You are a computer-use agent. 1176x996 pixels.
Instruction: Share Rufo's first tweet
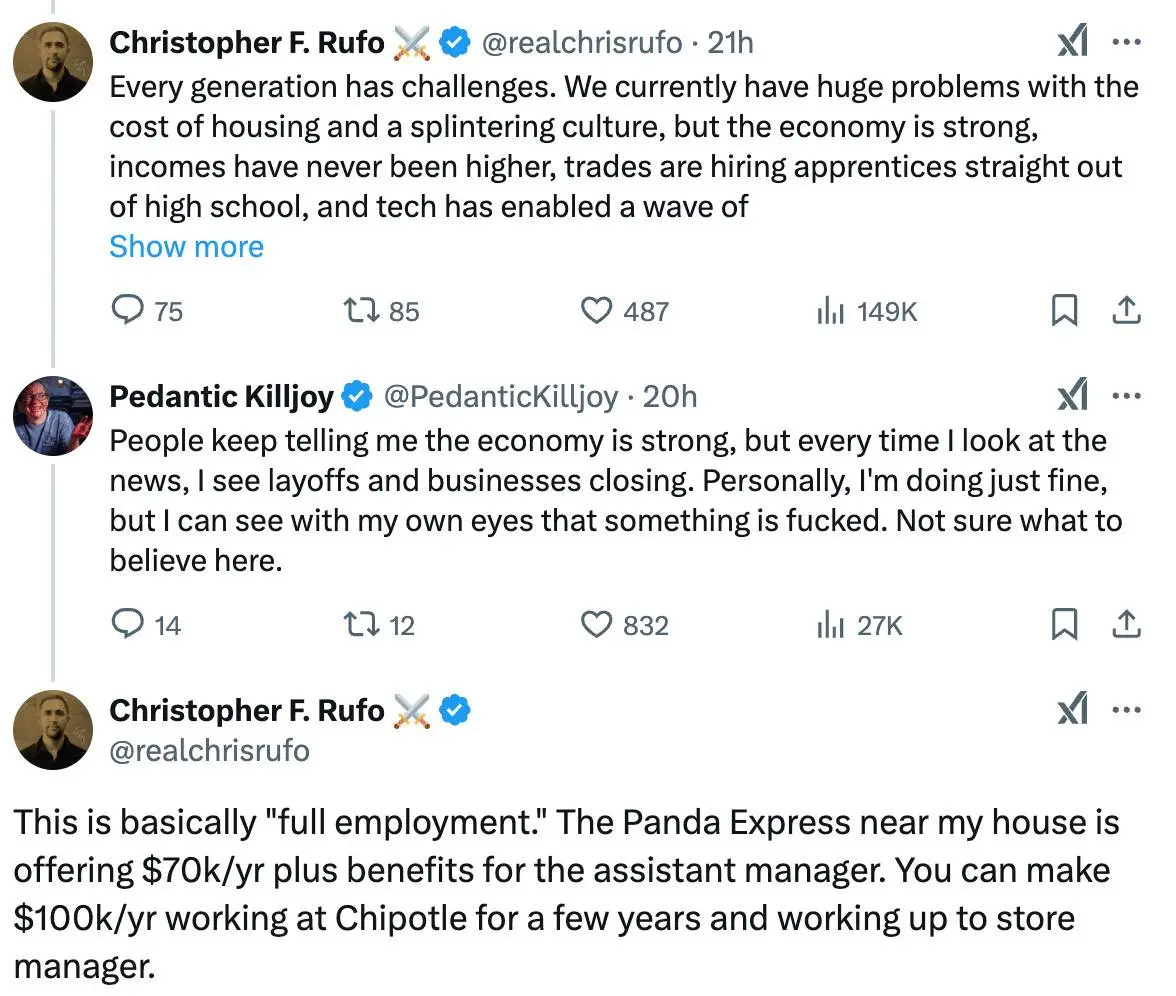1126,311
